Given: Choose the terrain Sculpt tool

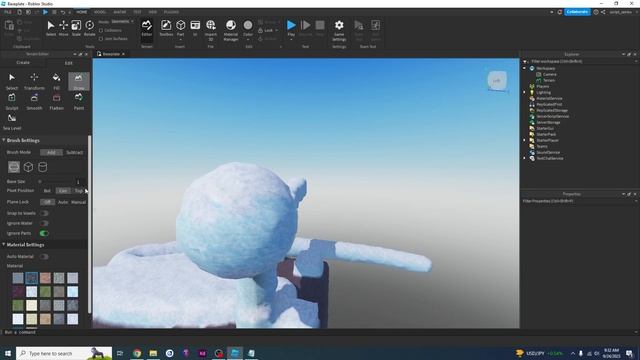Looking at the screenshot, I should (x=12, y=102).
